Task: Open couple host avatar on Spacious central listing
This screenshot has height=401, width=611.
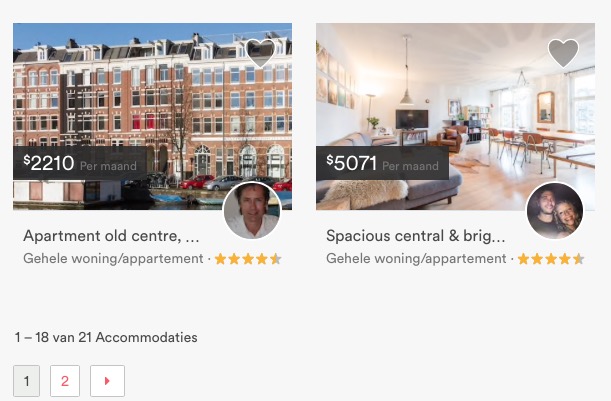Action: click(x=555, y=210)
